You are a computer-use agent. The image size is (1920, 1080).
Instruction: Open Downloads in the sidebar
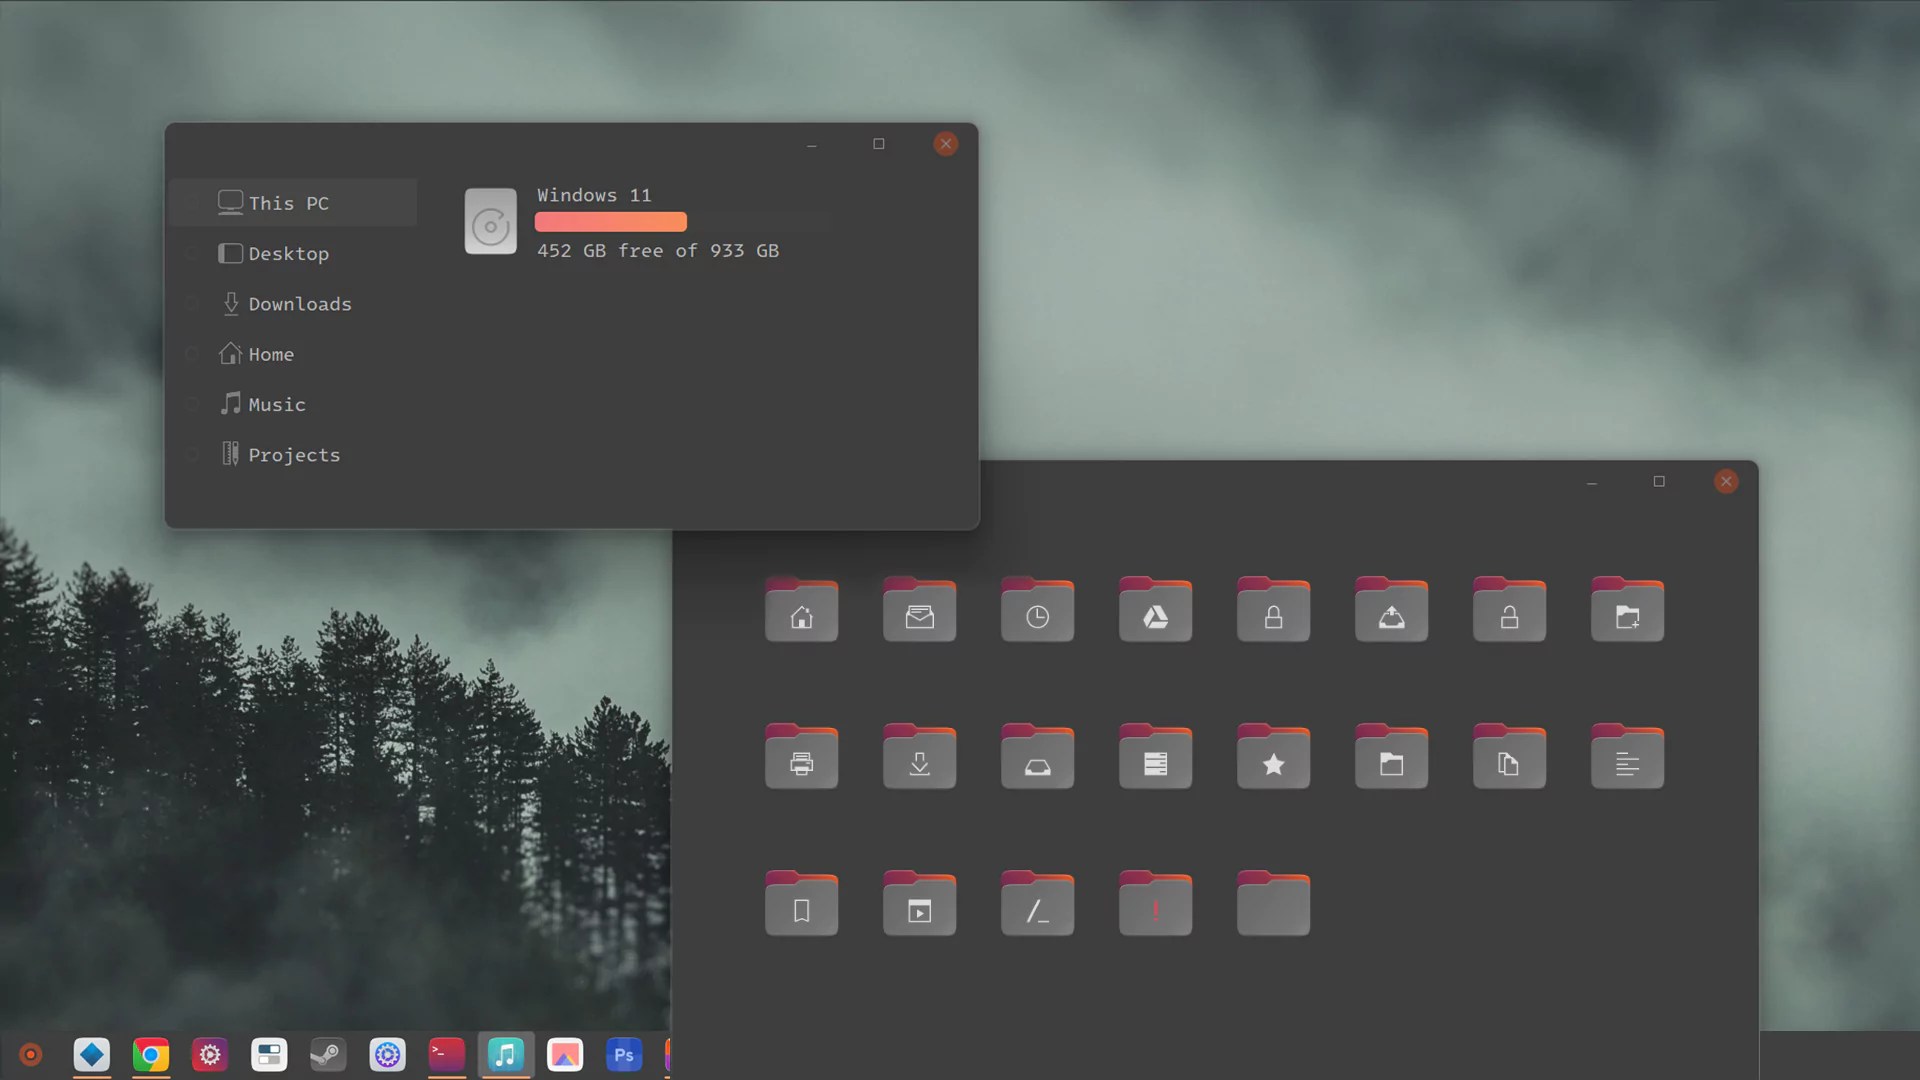[299, 304]
